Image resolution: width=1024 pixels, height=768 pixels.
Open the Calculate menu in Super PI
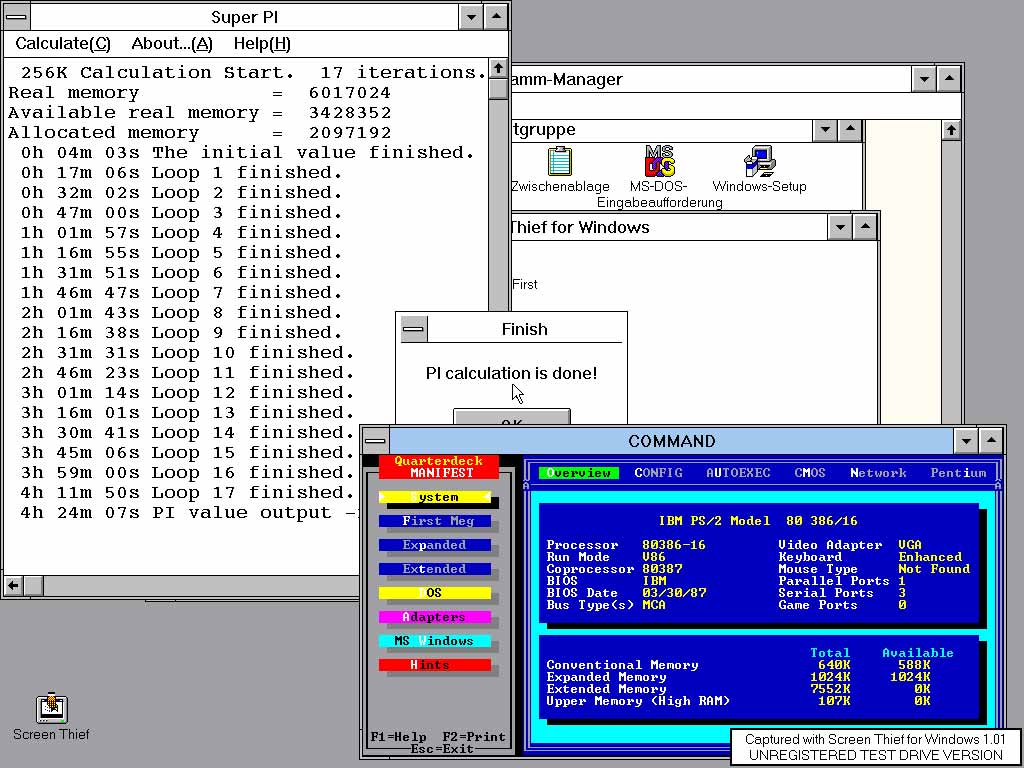(63, 44)
